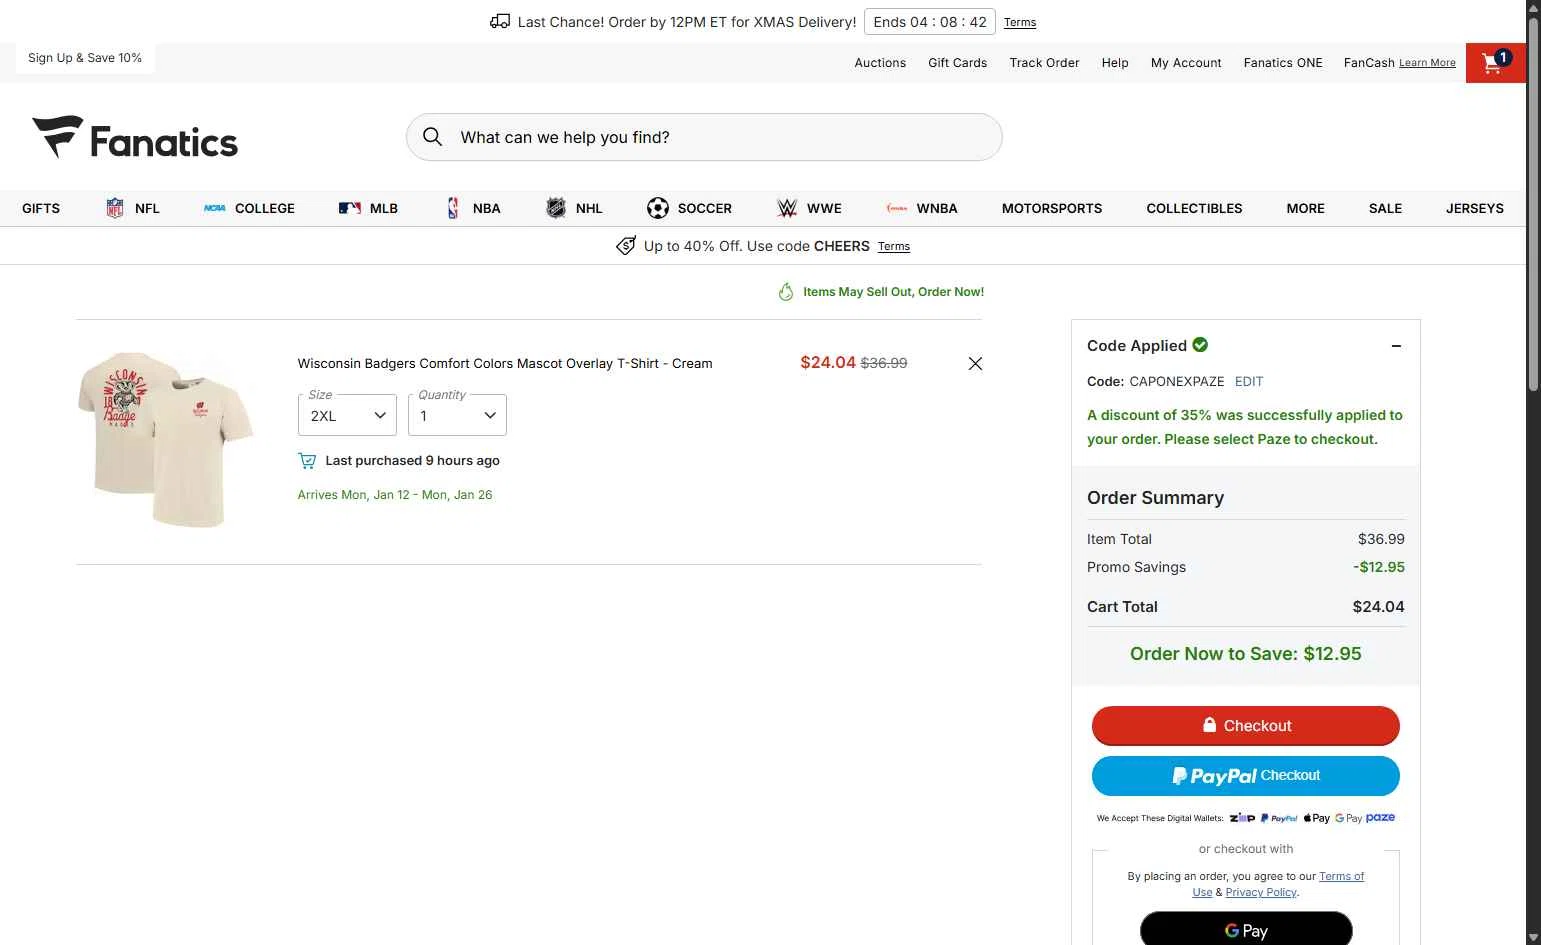Open My Account link
The width and height of the screenshot is (1541, 945).
pyautogui.click(x=1186, y=63)
